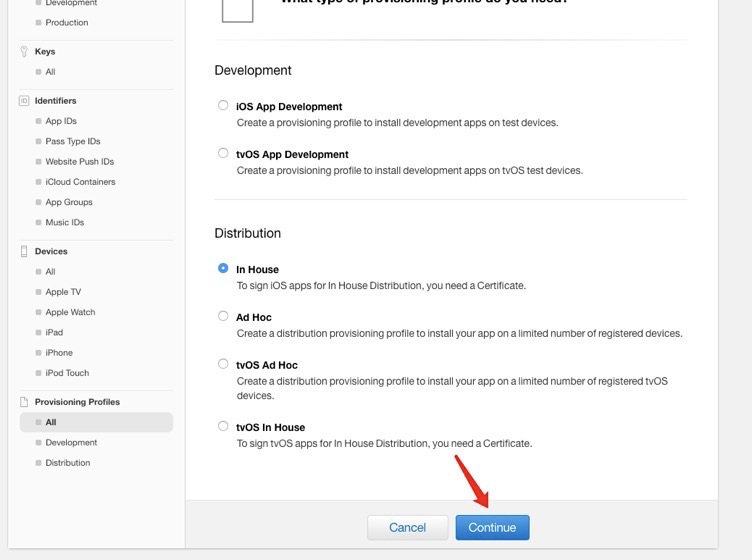Cancel the provisioning profile creation
This screenshot has width=752, height=560.
click(407, 527)
